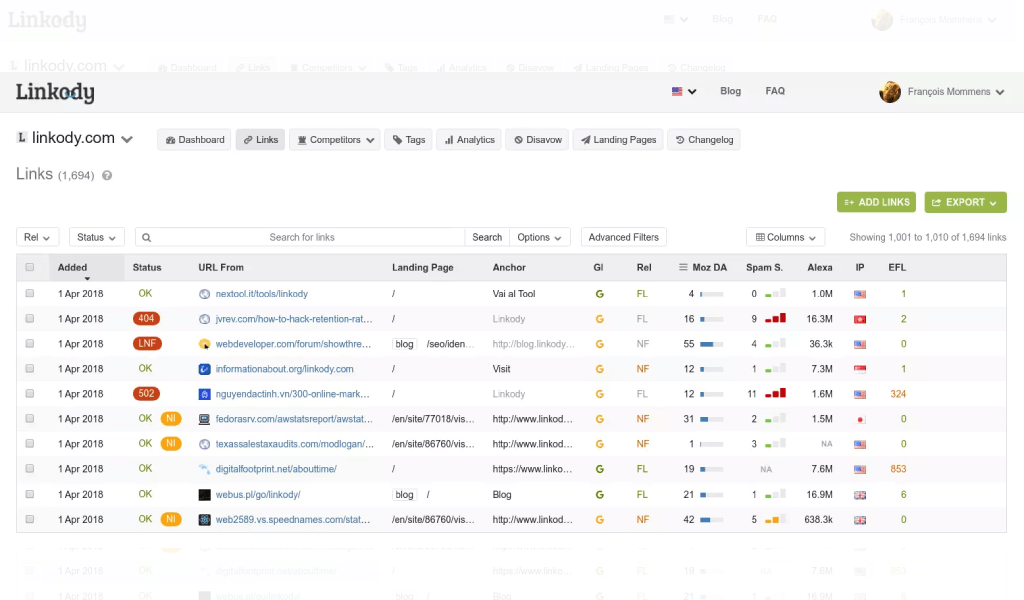Open the François Mommens account menu
This screenshot has width=1024, height=600.
(955, 92)
